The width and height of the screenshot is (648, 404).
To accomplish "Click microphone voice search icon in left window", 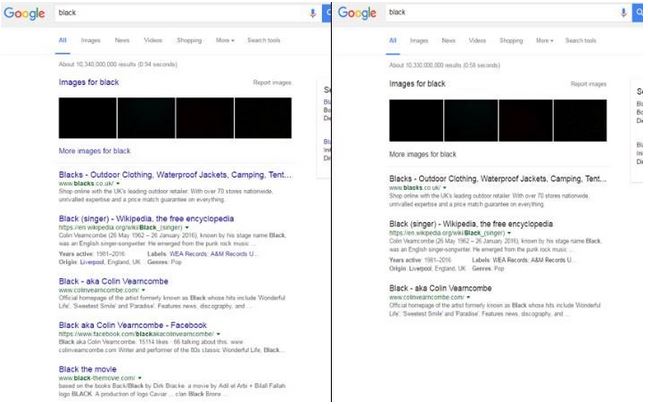I will 313,13.
